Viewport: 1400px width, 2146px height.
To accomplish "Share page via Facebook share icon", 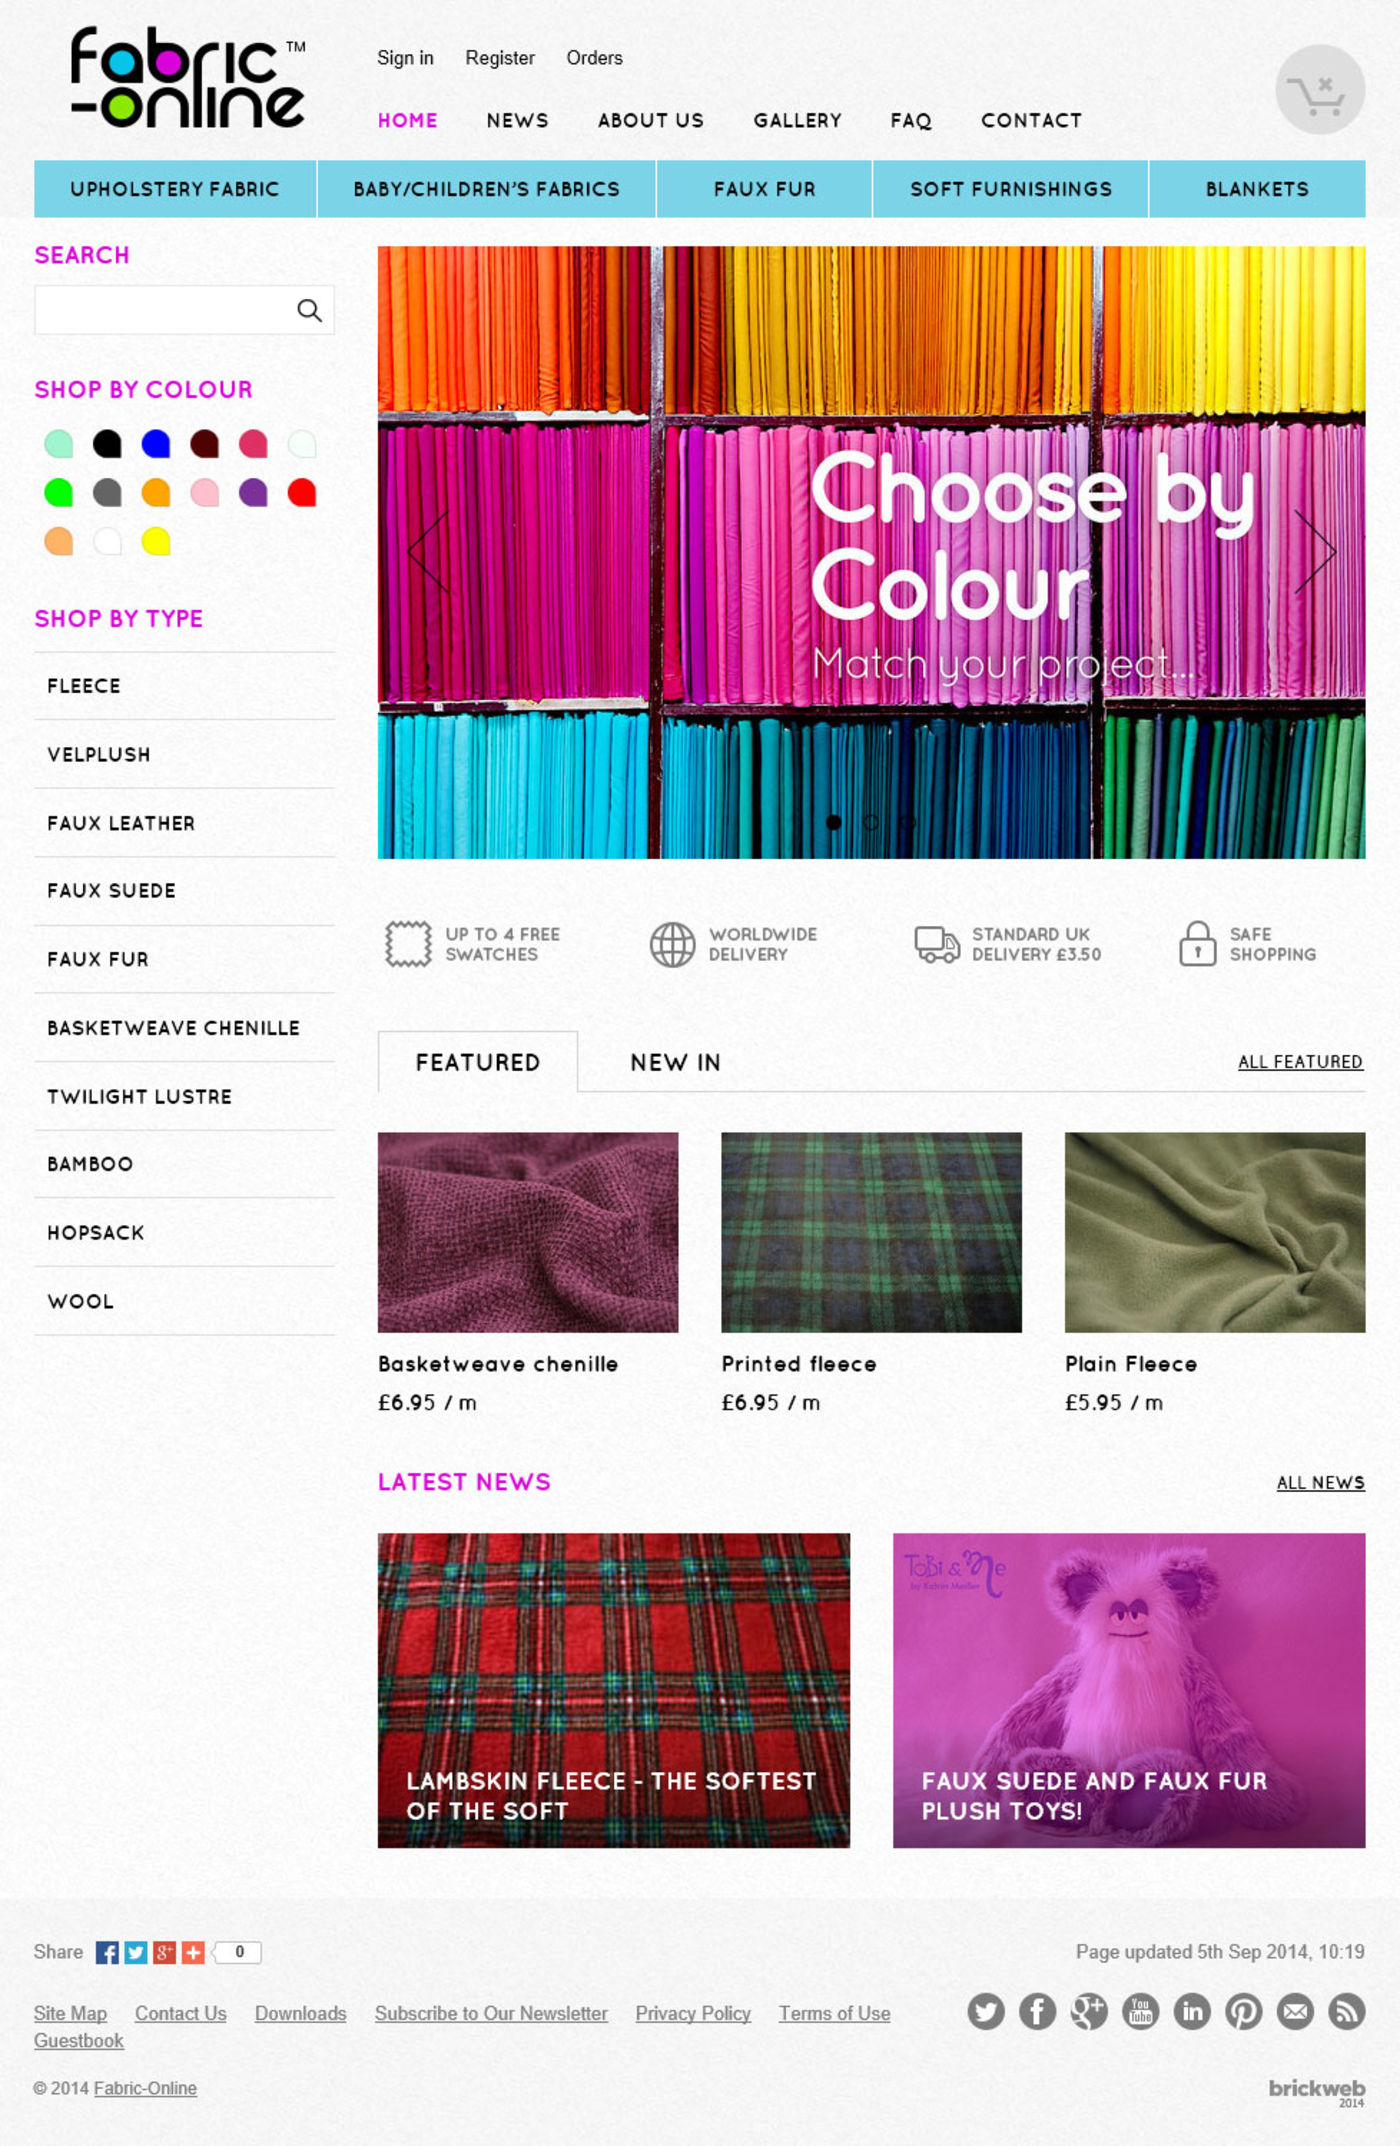I will [107, 1952].
